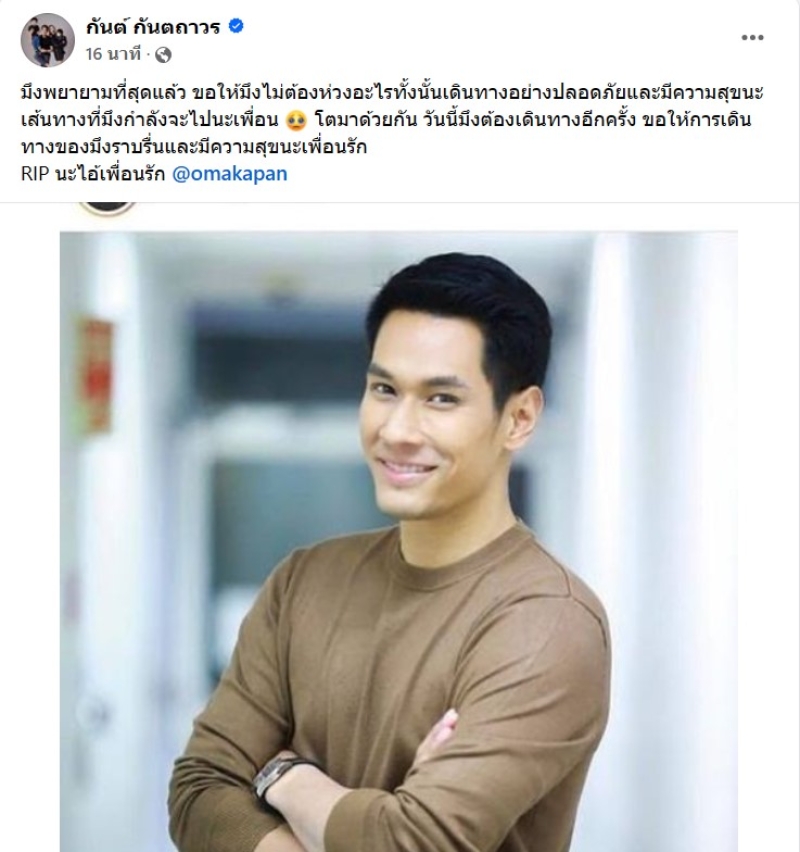This screenshot has width=800, height=852.
Task: Open the @omakapan mention link
Action: (x=229, y=174)
